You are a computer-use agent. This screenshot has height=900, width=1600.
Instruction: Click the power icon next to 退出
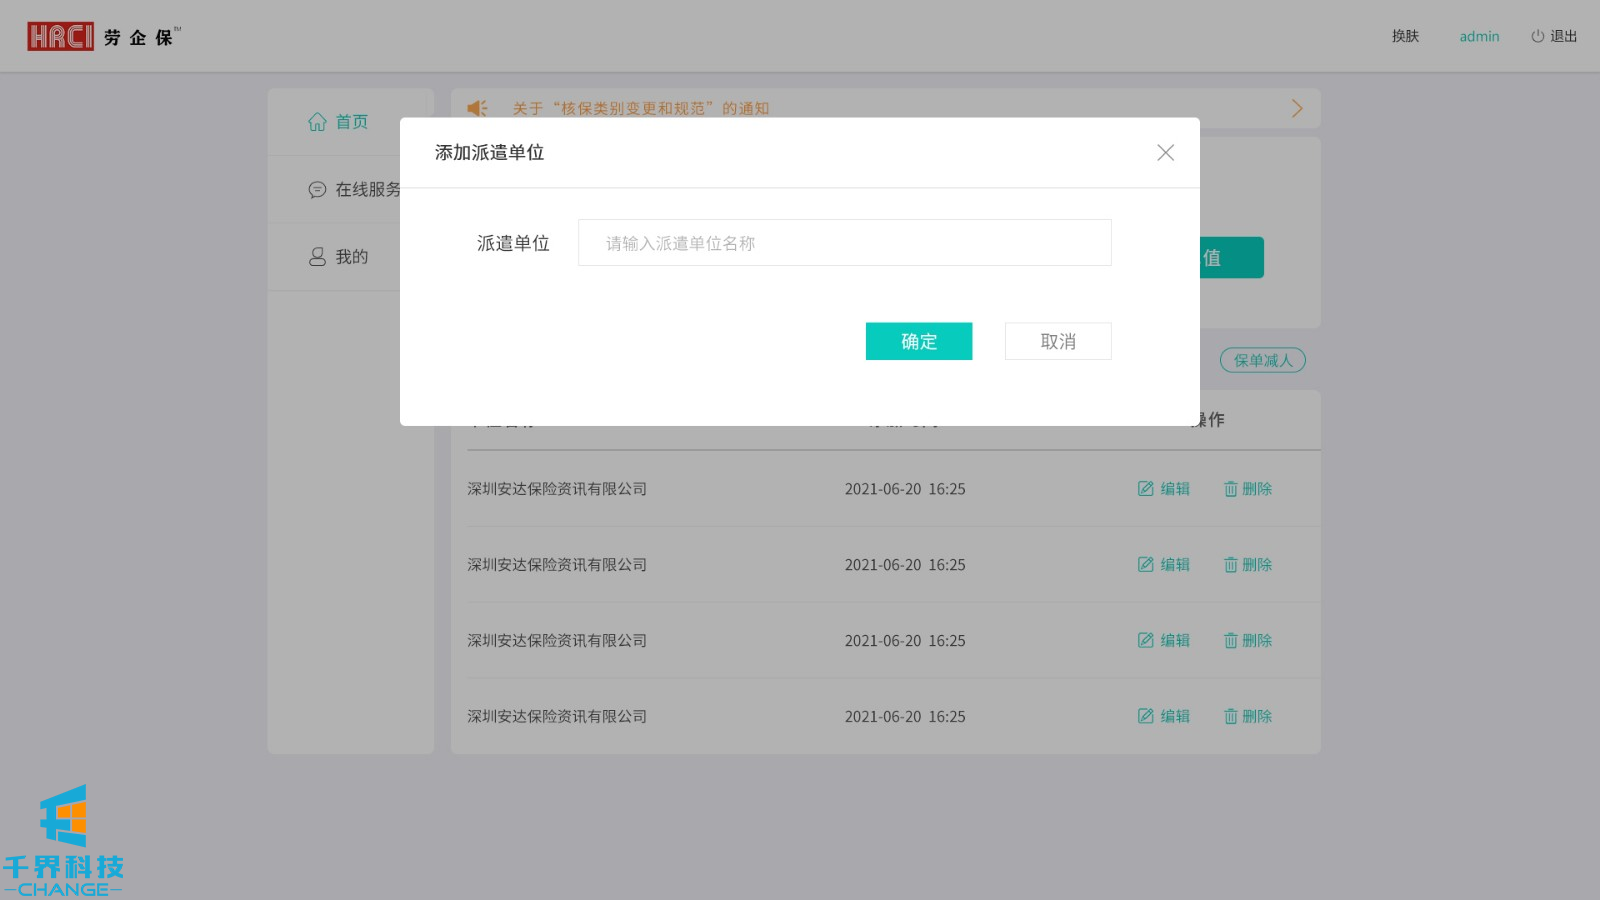pyautogui.click(x=1537, y=37)
